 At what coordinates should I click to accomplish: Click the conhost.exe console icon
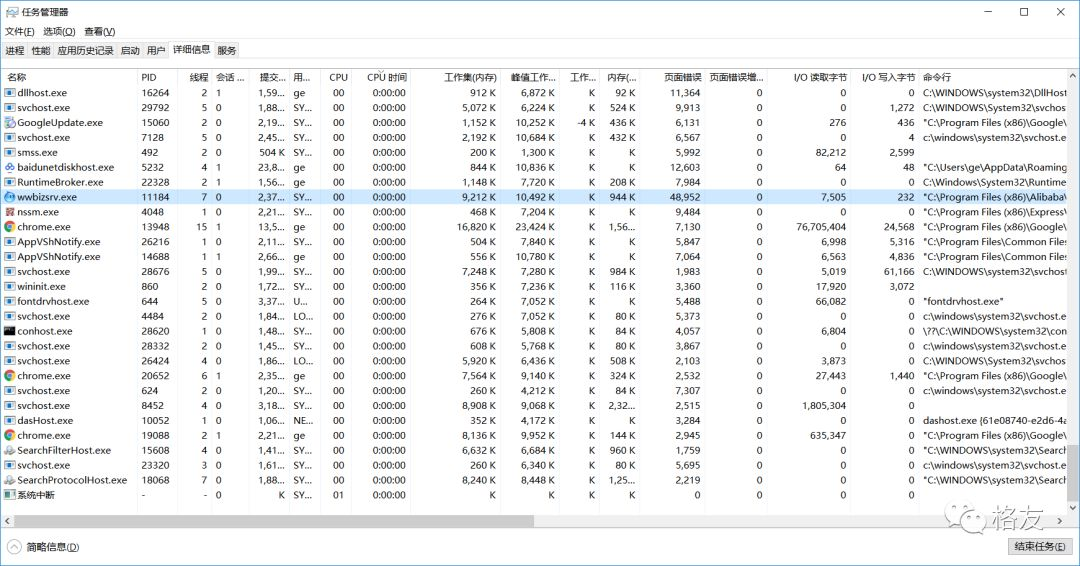[10, 331]
